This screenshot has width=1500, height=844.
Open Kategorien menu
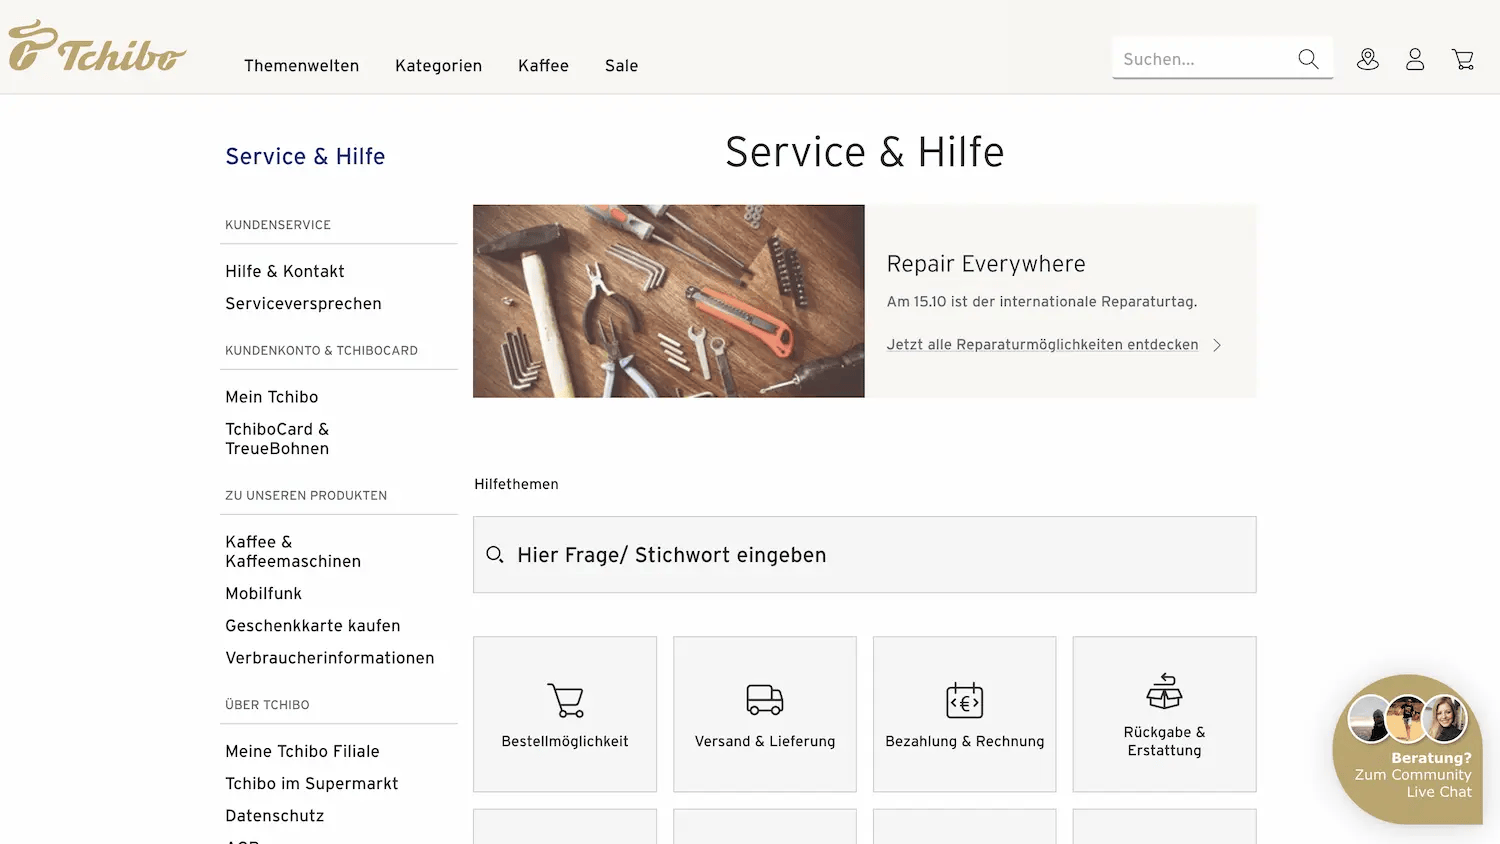(x=438, y=66)
